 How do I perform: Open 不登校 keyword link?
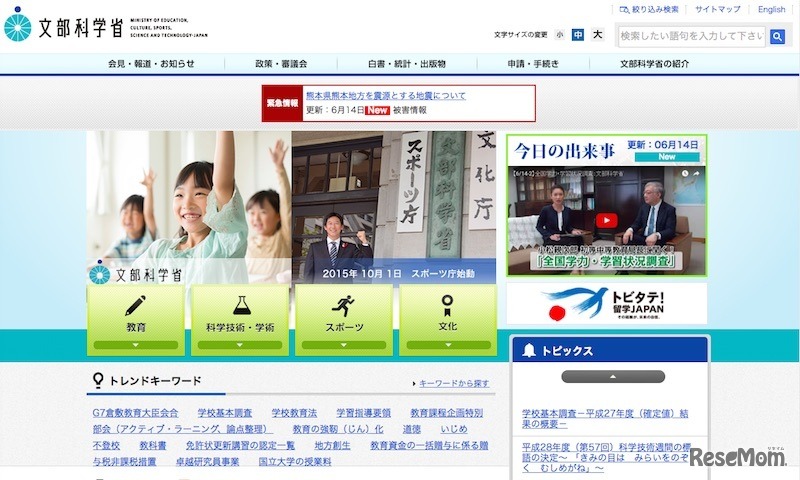click(x=106, y=445)
